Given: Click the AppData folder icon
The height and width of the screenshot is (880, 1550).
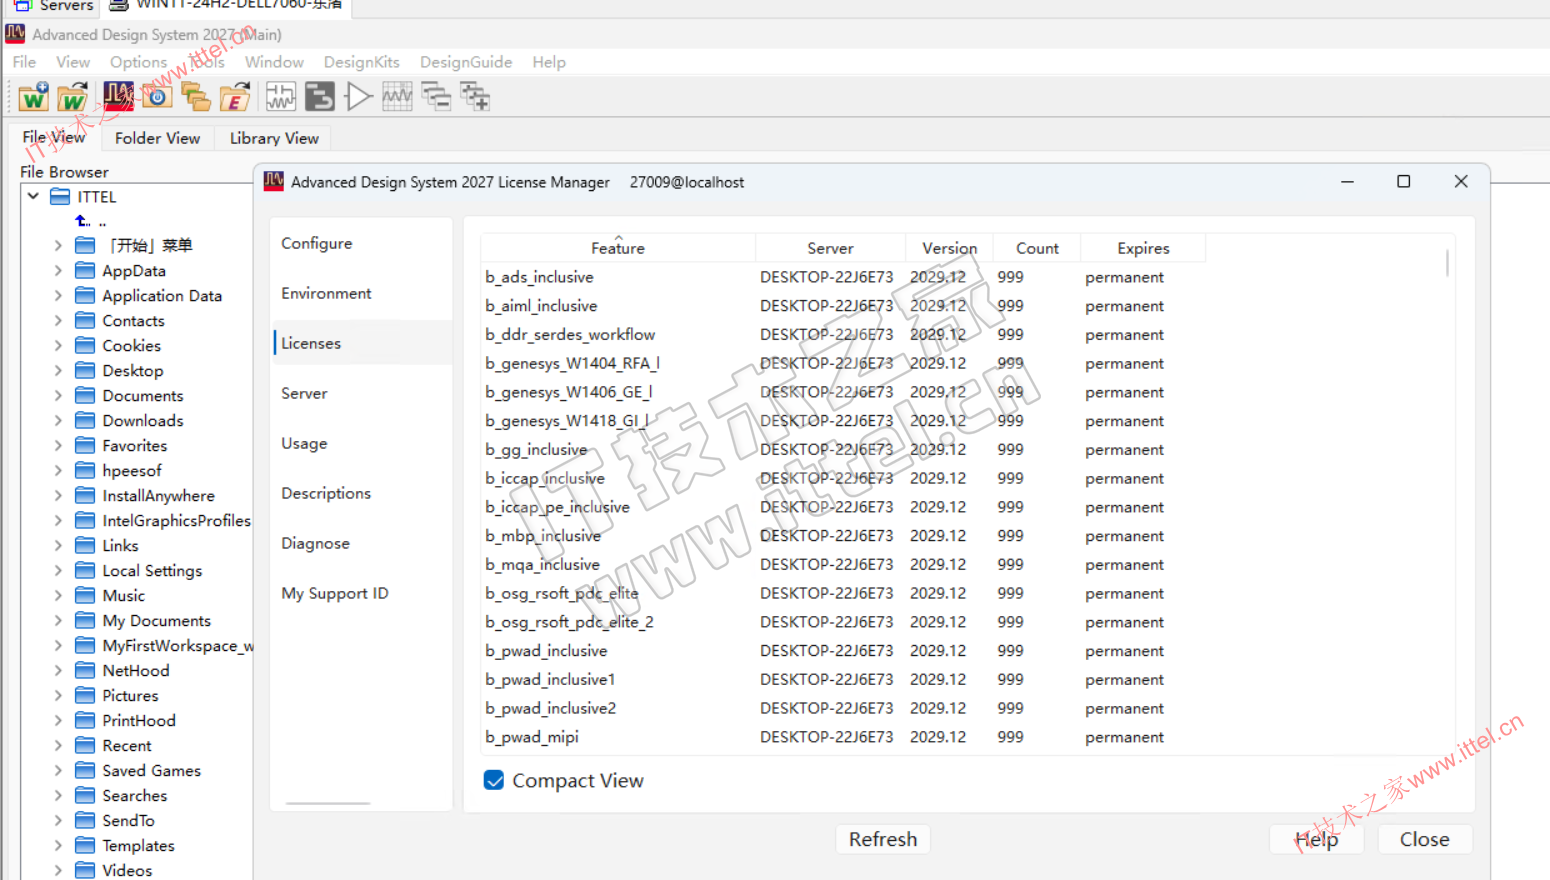Looking at the screenshot, I should pos(85,270).
